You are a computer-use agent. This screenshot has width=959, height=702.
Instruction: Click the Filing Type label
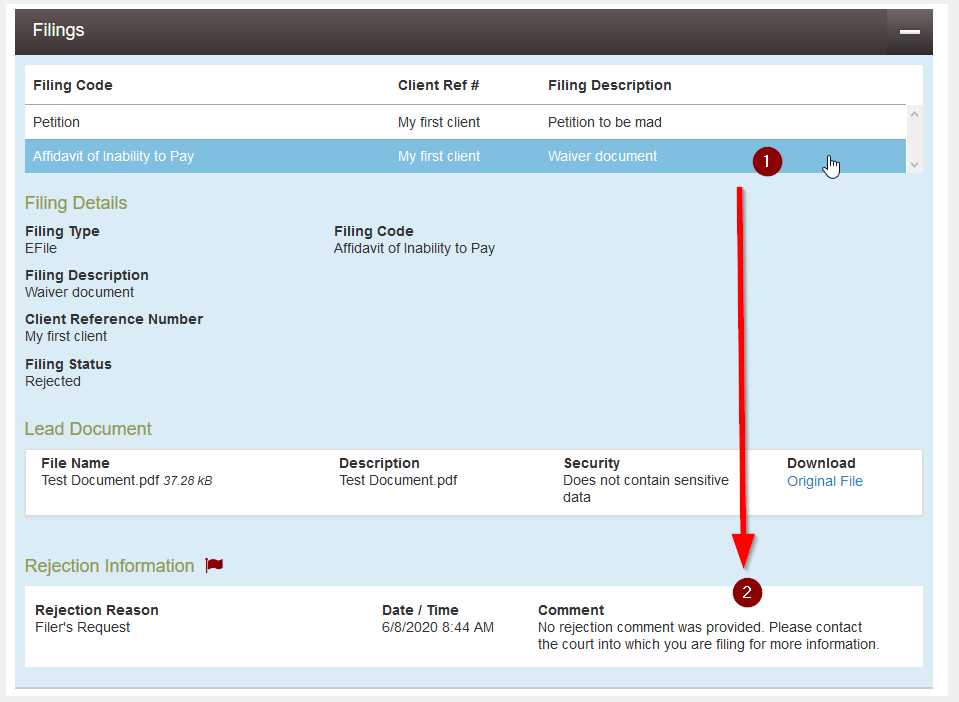point(62,231)
